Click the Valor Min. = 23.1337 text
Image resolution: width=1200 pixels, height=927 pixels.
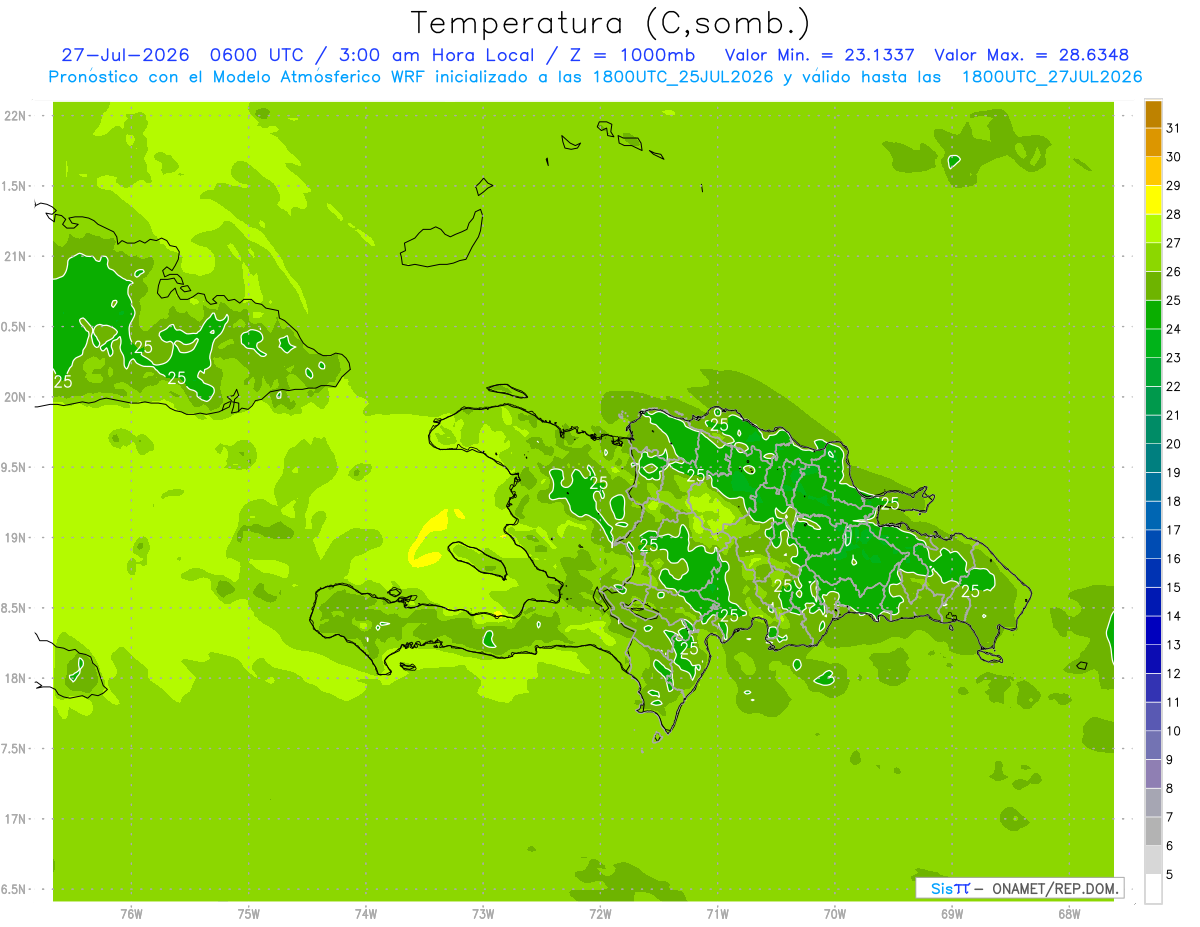[x=820, y=55]
